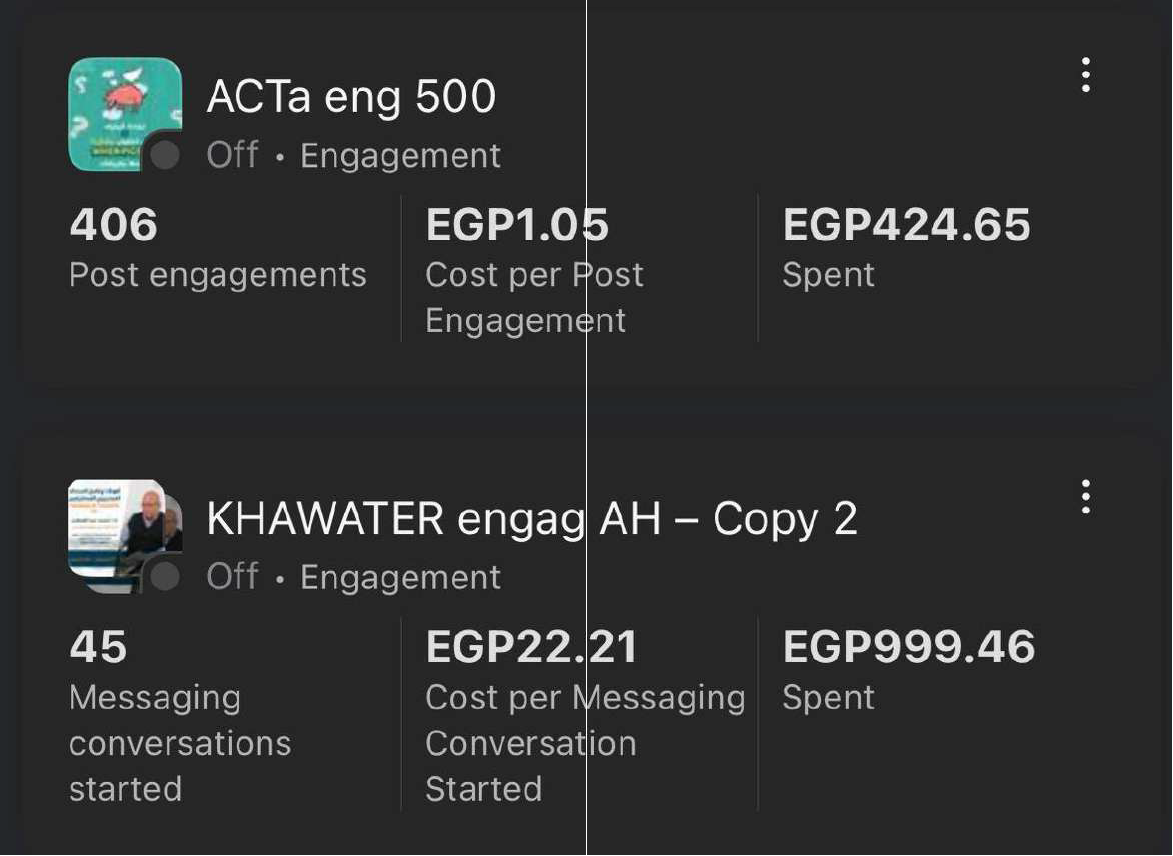The height and width of the screenshot is (856, 1173).
Task: Click the status dot on KHAWATER thumbnail
Action: tap(164, 576)
